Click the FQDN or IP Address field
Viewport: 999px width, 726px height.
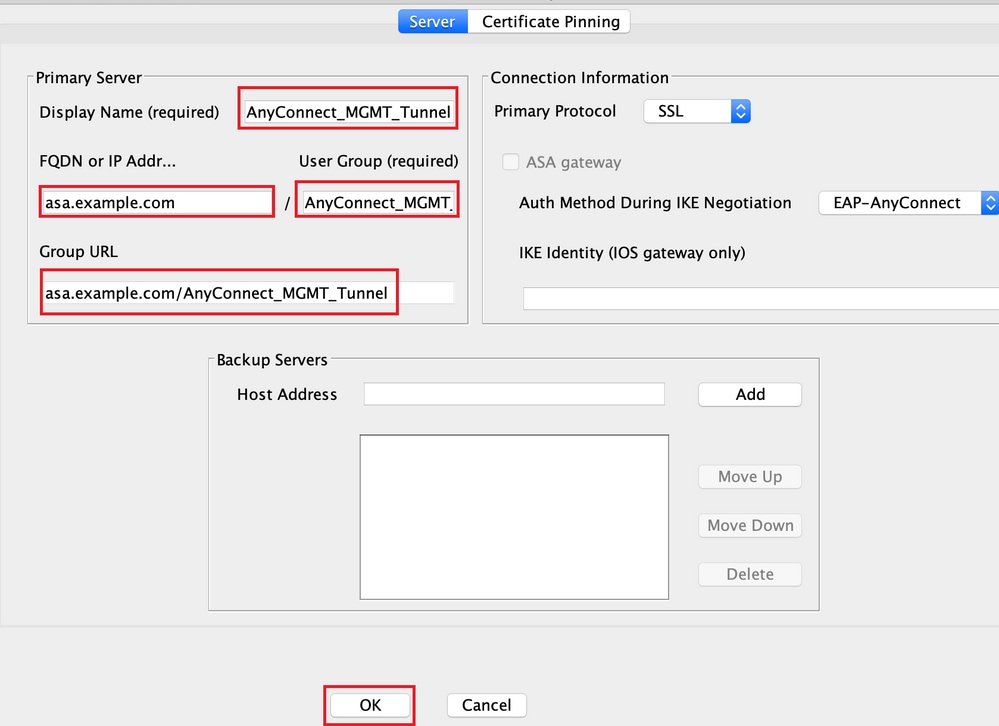[x=157, y=203]
